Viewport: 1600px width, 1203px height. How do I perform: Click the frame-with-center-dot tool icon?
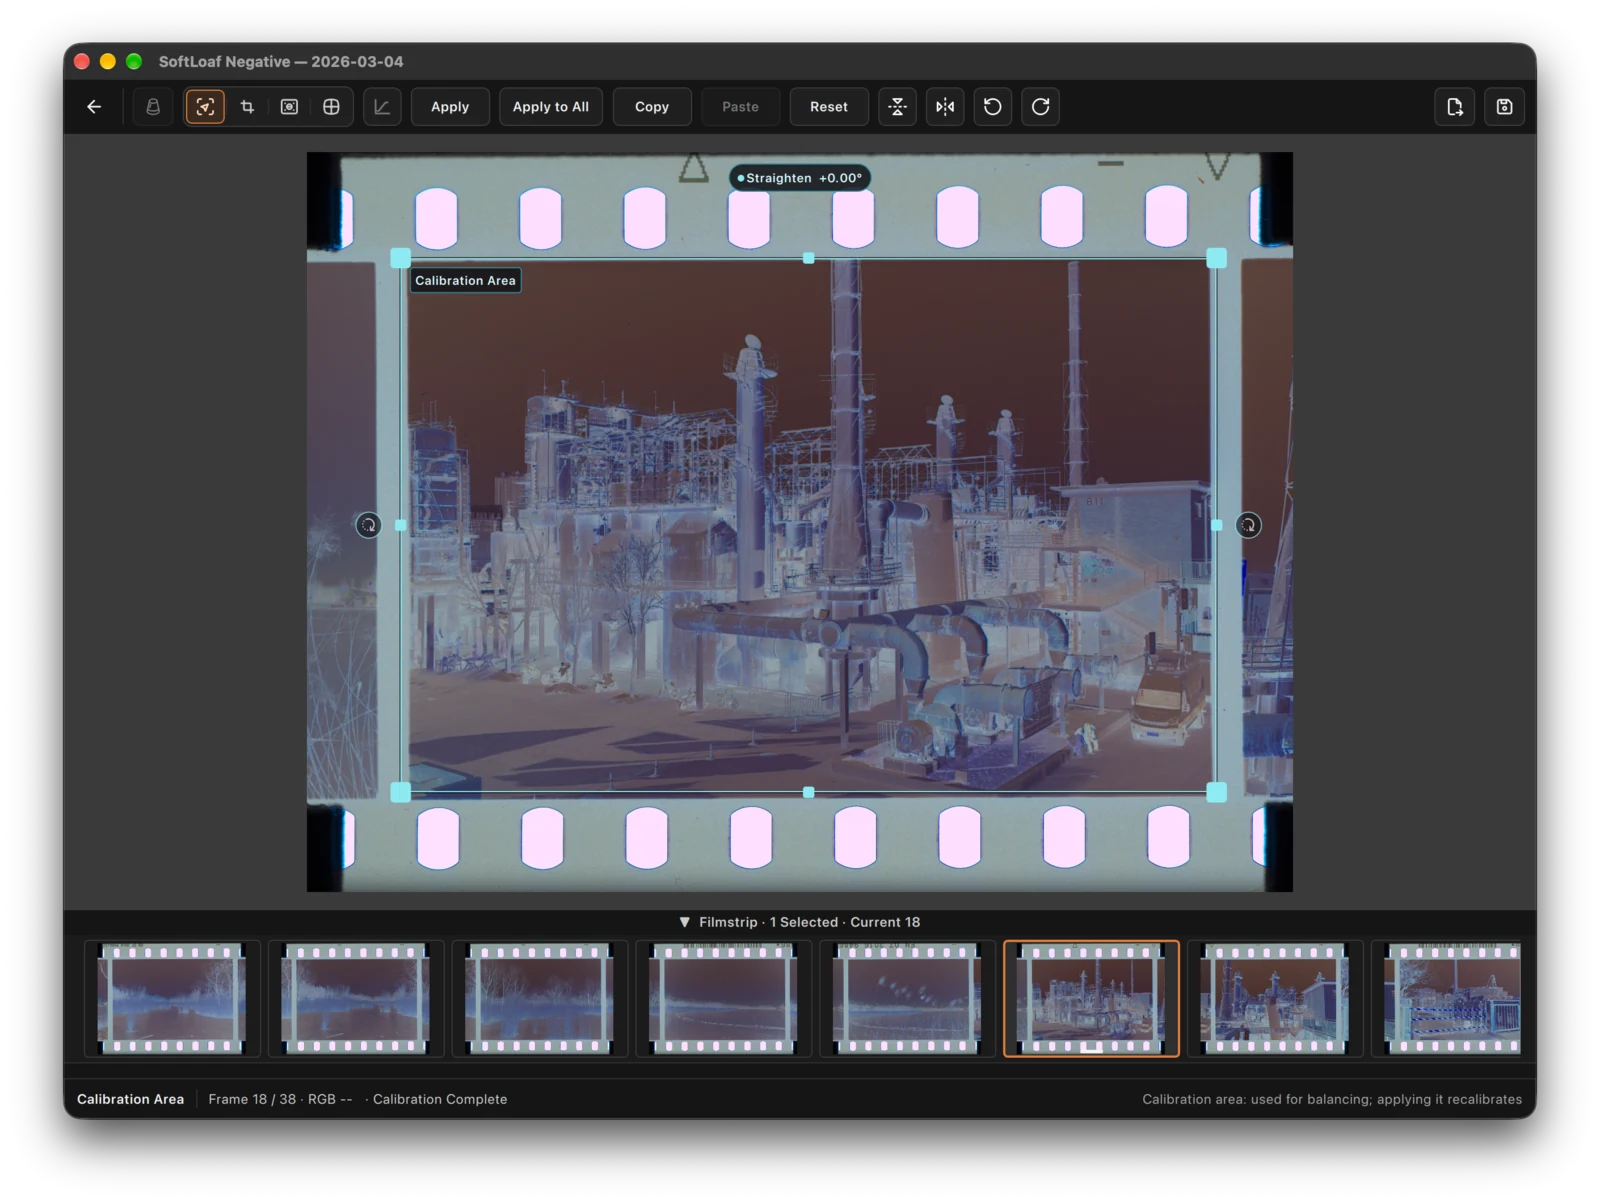coord(289,107)
